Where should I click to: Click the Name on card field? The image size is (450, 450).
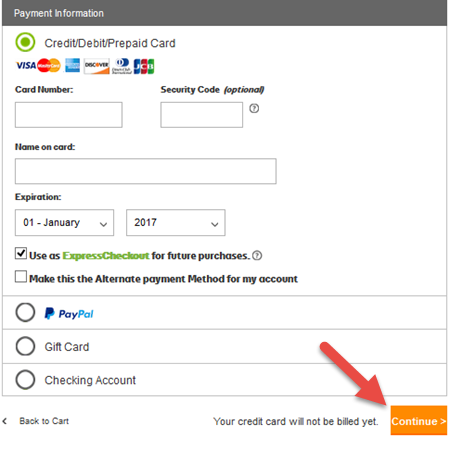pyautogui.click(x=146, y=171)
